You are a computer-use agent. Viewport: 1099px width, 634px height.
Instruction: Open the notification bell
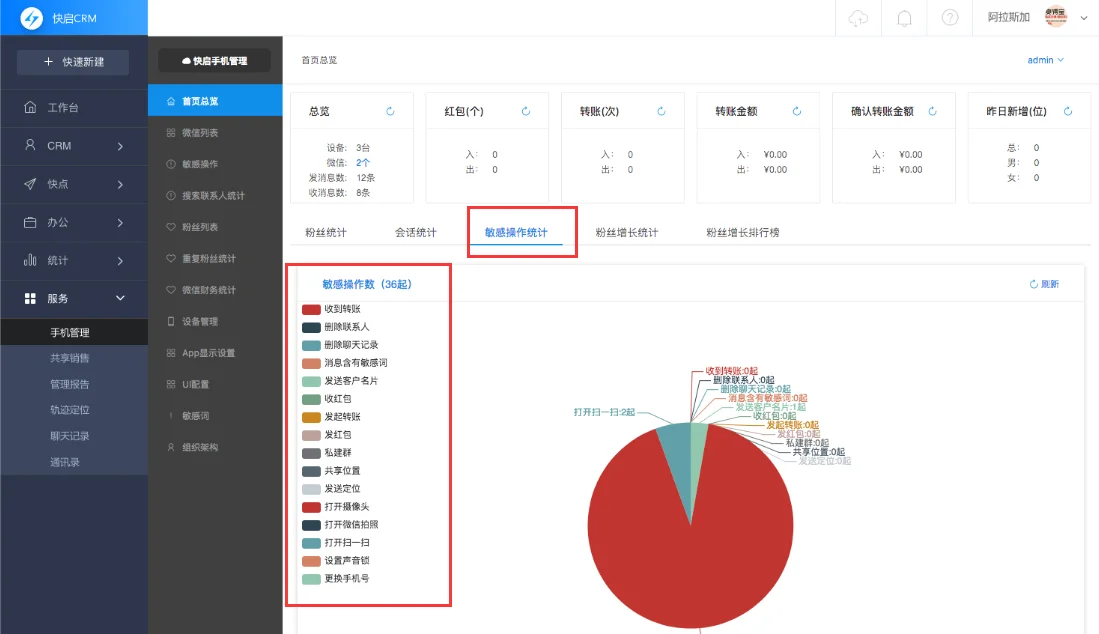click(904, 17)
